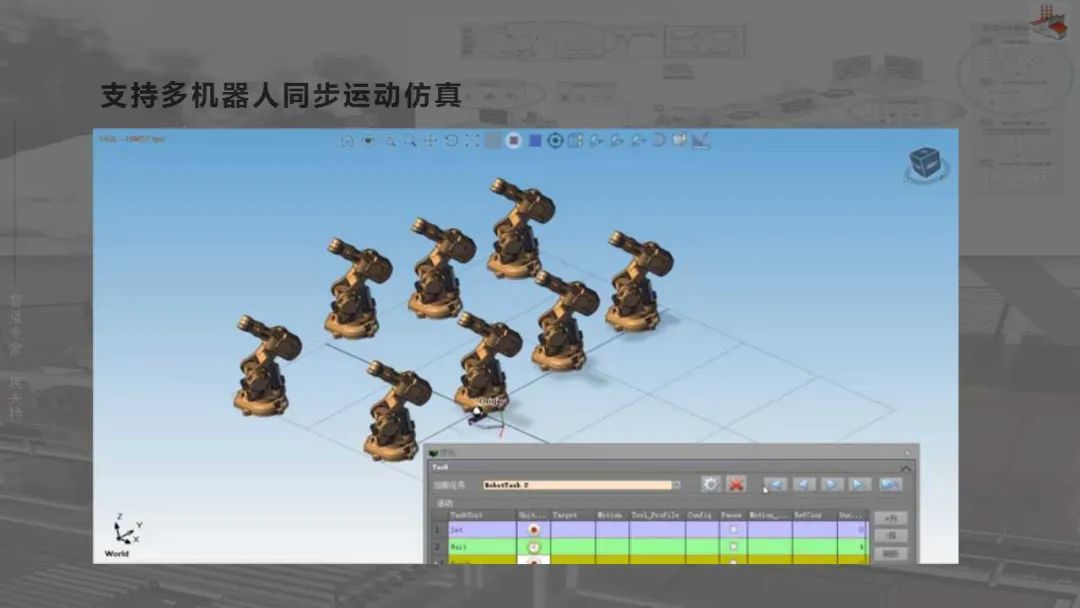Open task settings via gear icon
This screenshot has width=1080, height=608.
(x=710, y=484)
